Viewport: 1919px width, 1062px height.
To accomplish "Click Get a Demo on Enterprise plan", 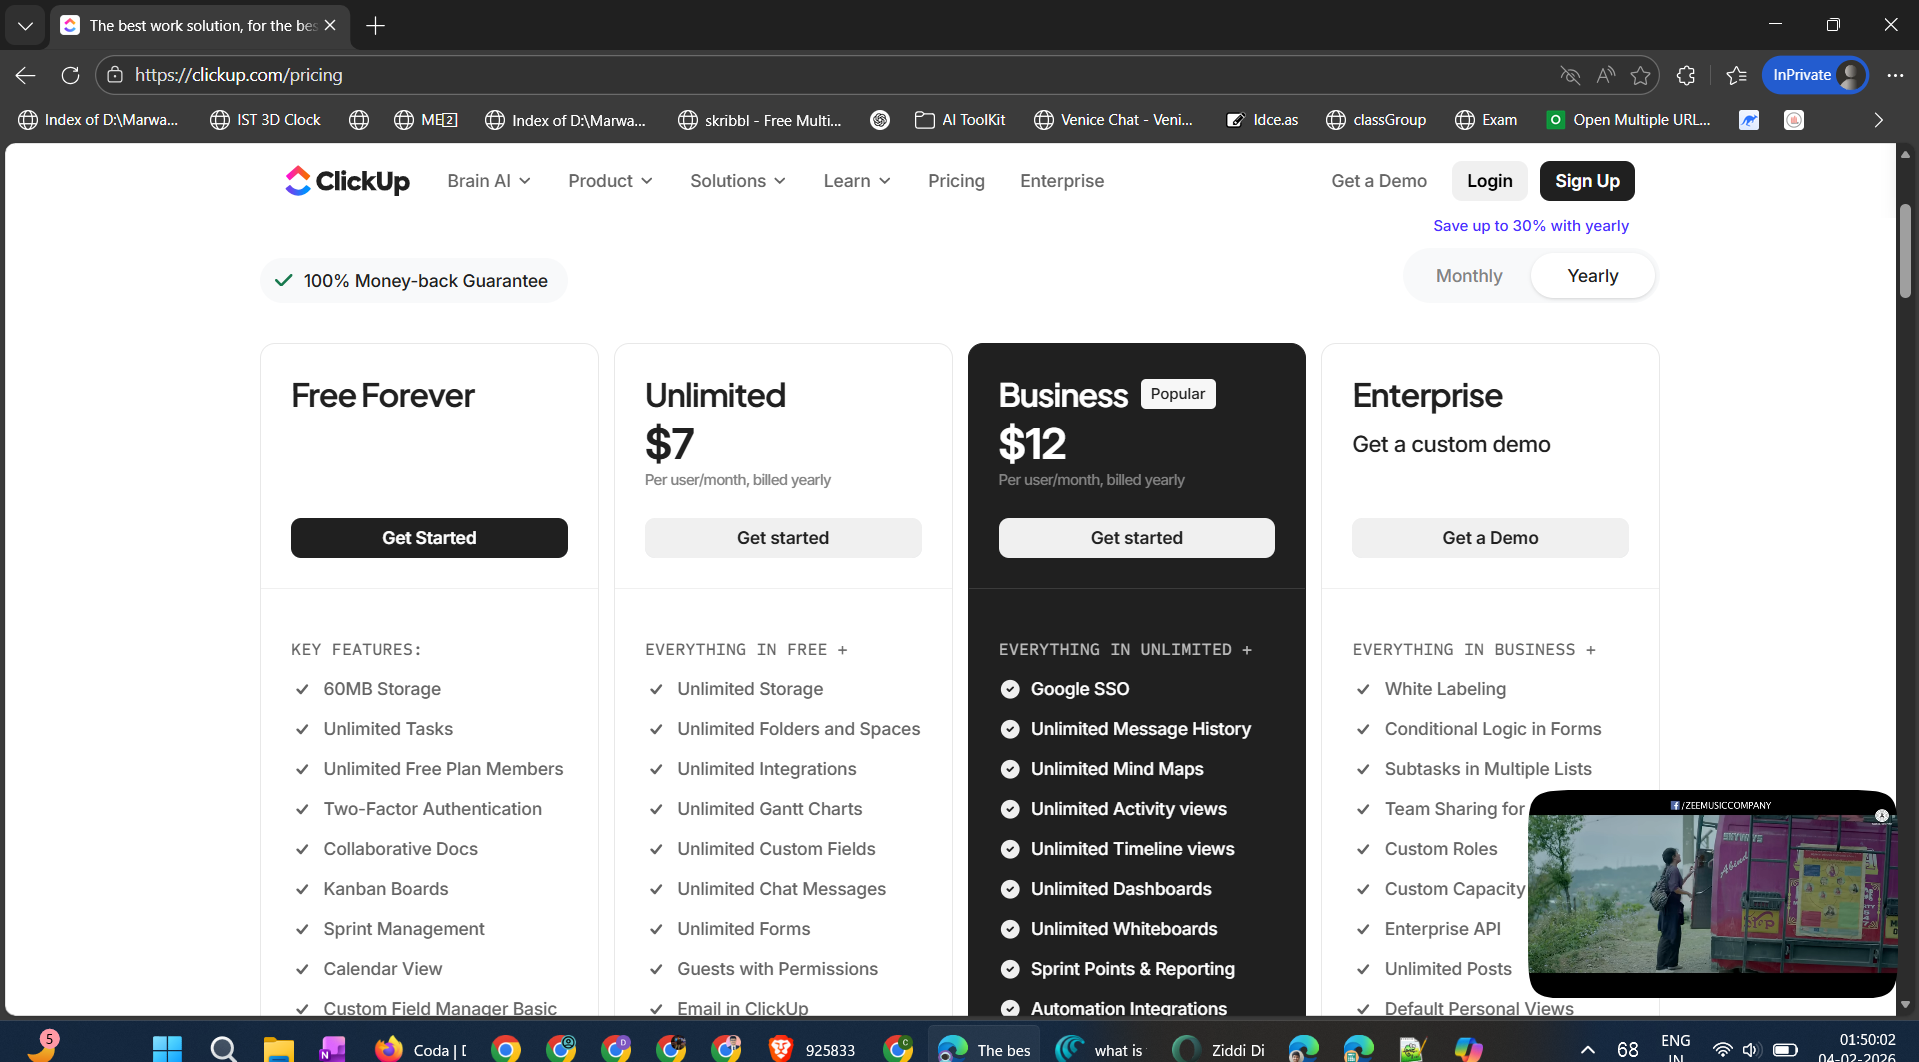I will (x=1490, y=538).
